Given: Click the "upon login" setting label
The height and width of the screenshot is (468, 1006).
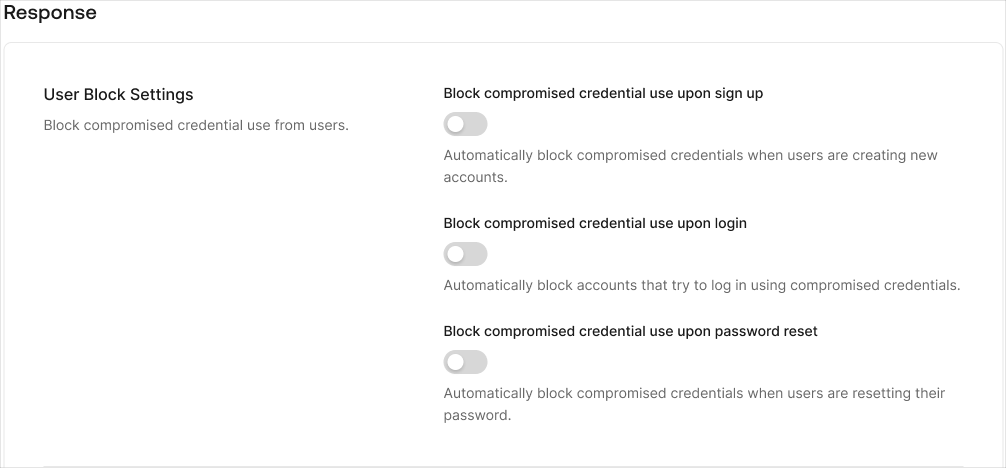Looking at the screenshot, I should click(595, 223).
